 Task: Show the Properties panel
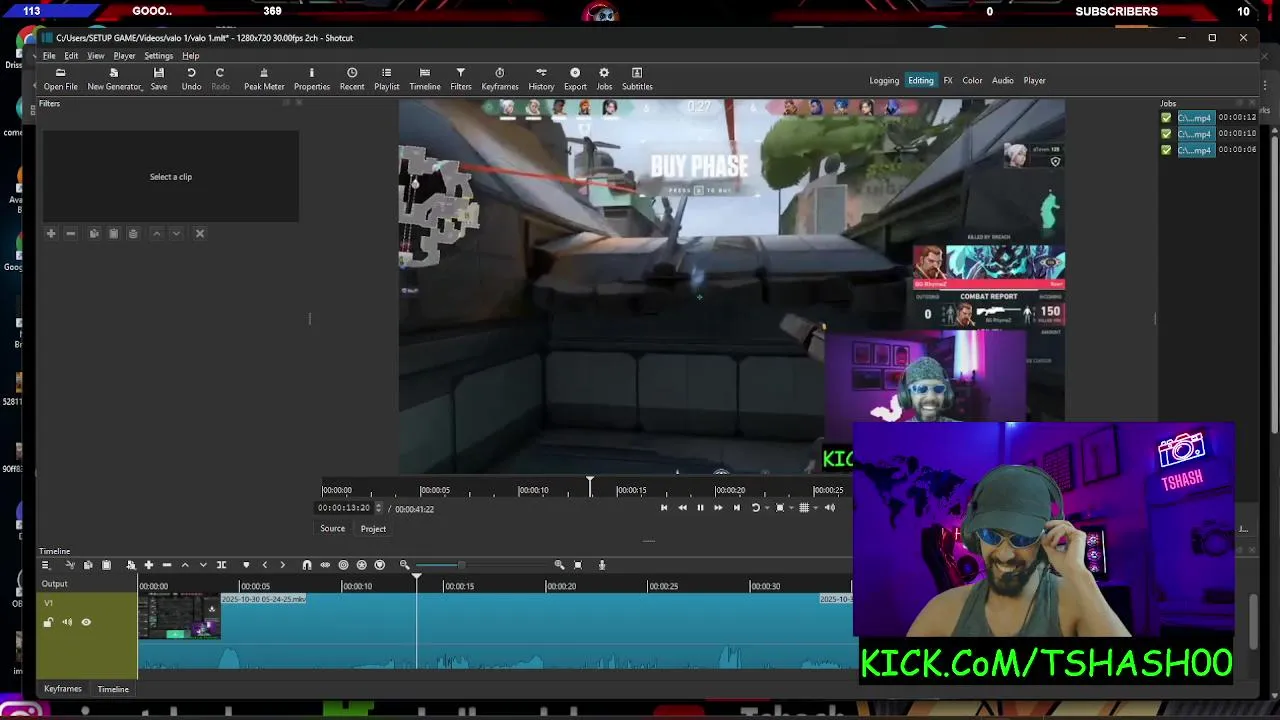[312, 79]
